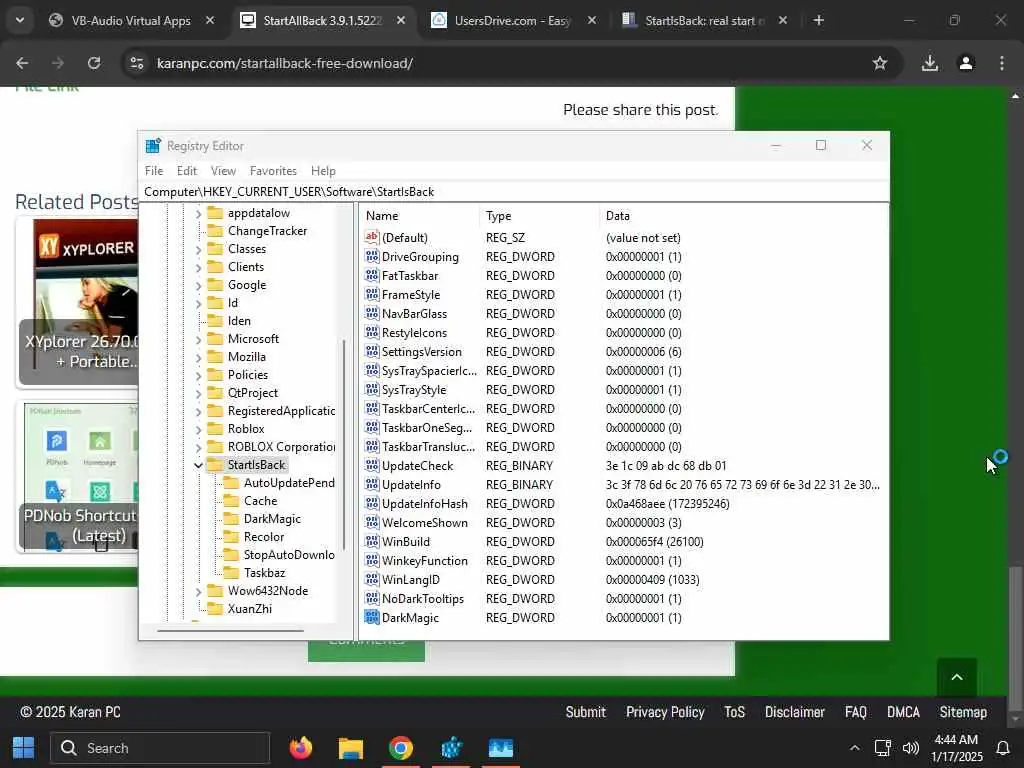Open the Chrome profile icon
The width and height of the screenshot is (1024, 768).
[966, 63]
